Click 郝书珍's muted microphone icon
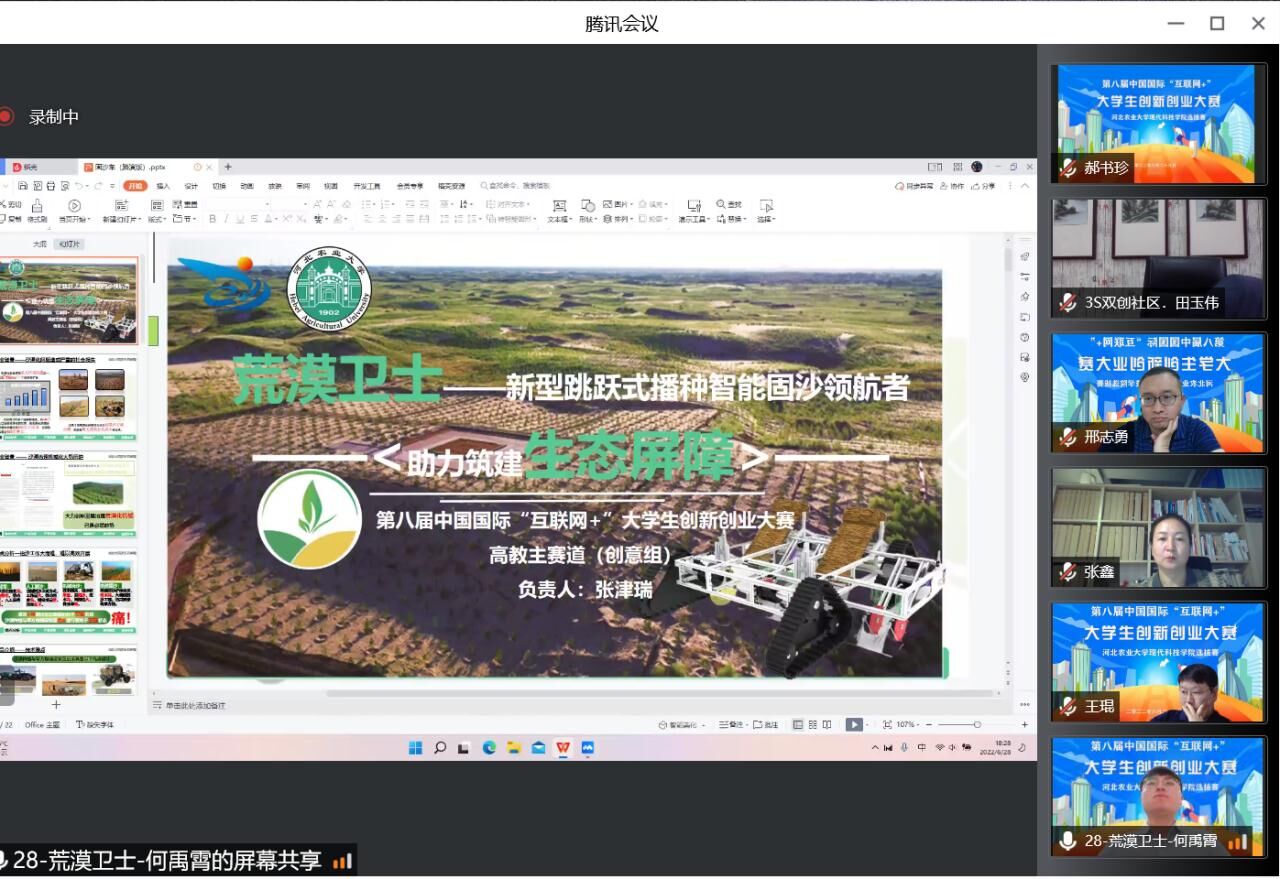Image resolution: width=1280 pixels, height=879 pixels. tap(1069, 168)
